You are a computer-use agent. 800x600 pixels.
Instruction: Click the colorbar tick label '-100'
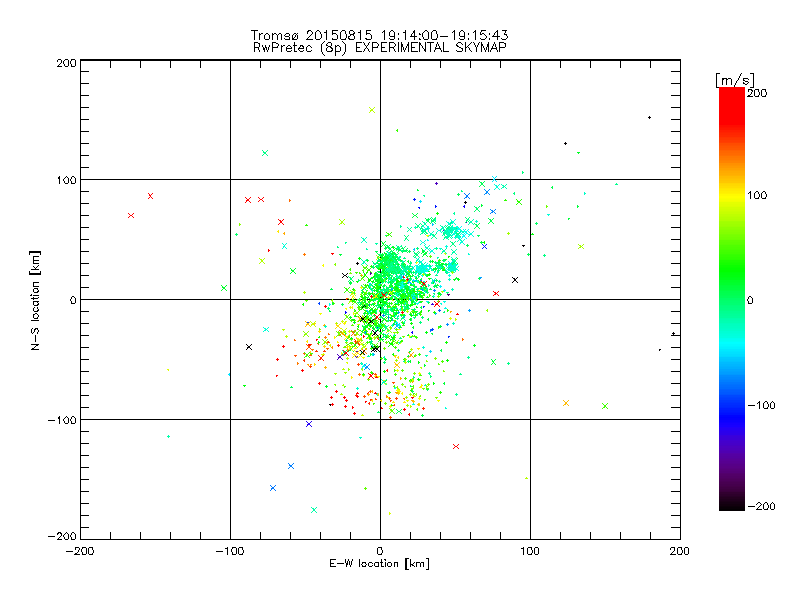[x=761, y=405]
